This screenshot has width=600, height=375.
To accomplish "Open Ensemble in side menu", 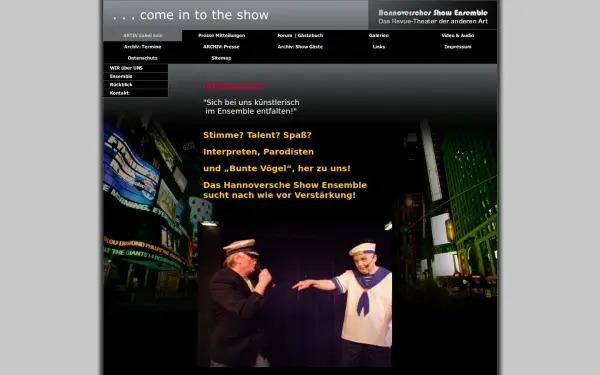I will tap(136, 77).
